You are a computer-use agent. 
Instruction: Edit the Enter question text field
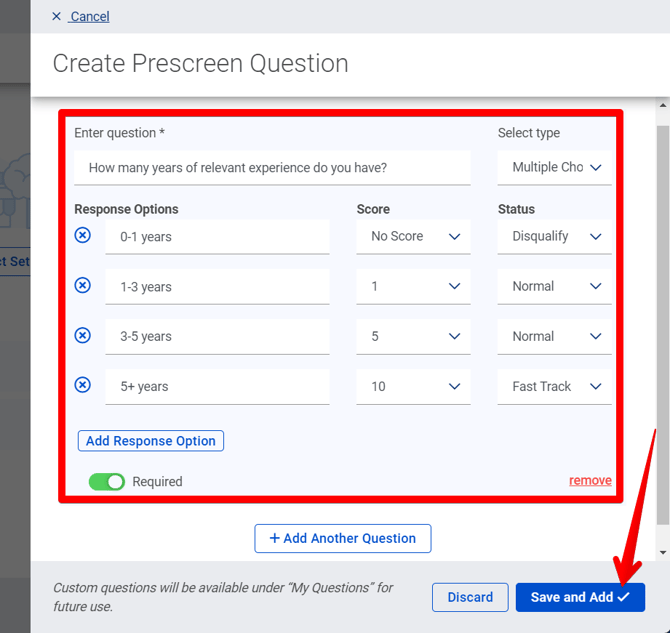point(272,168)
